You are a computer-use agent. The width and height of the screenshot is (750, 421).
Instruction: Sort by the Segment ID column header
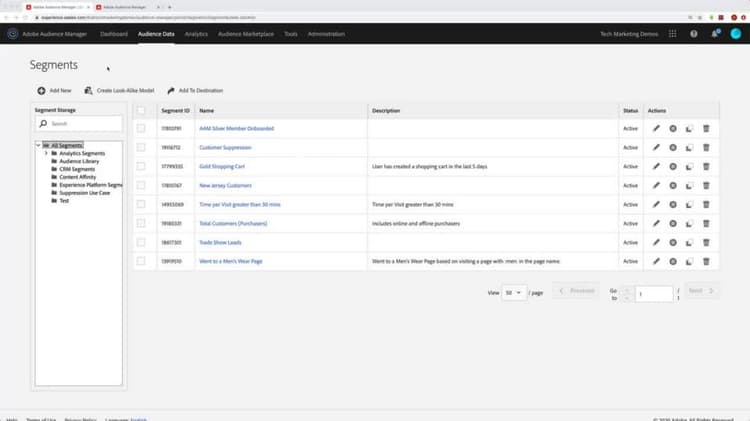175,111
